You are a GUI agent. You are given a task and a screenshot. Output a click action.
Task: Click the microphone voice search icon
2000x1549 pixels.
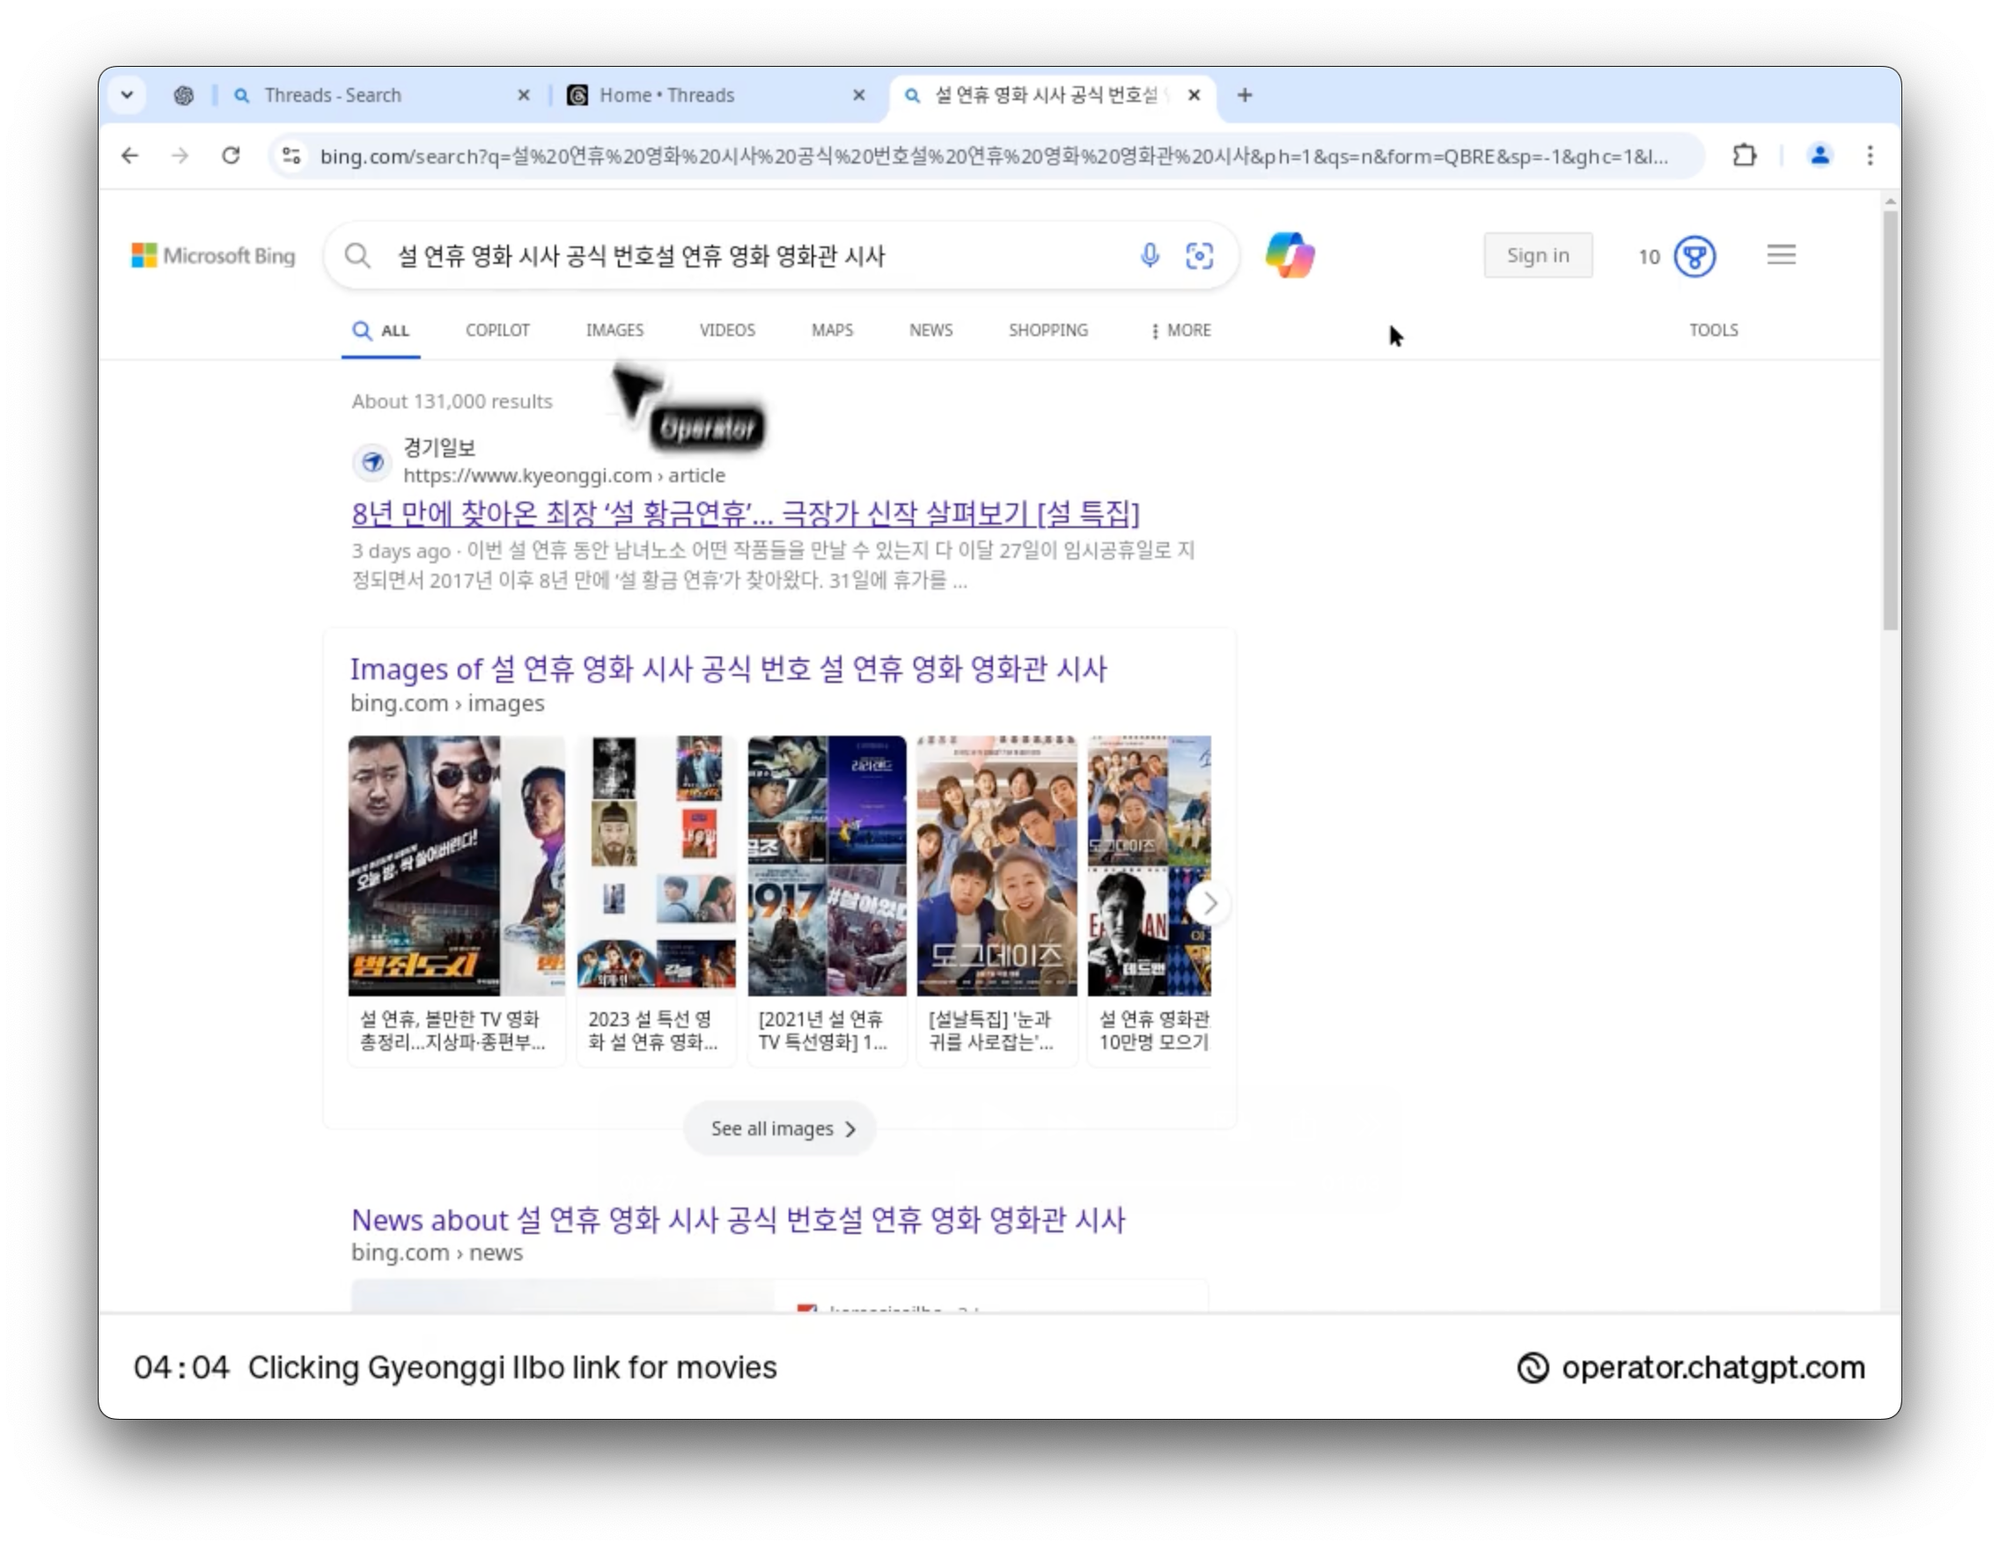tap(1149, 256)
